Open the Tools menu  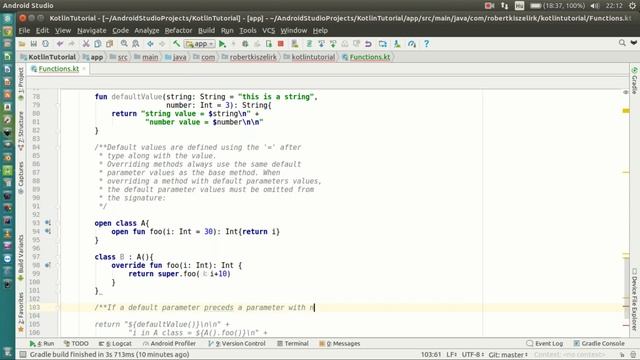[x=248, y=31]
